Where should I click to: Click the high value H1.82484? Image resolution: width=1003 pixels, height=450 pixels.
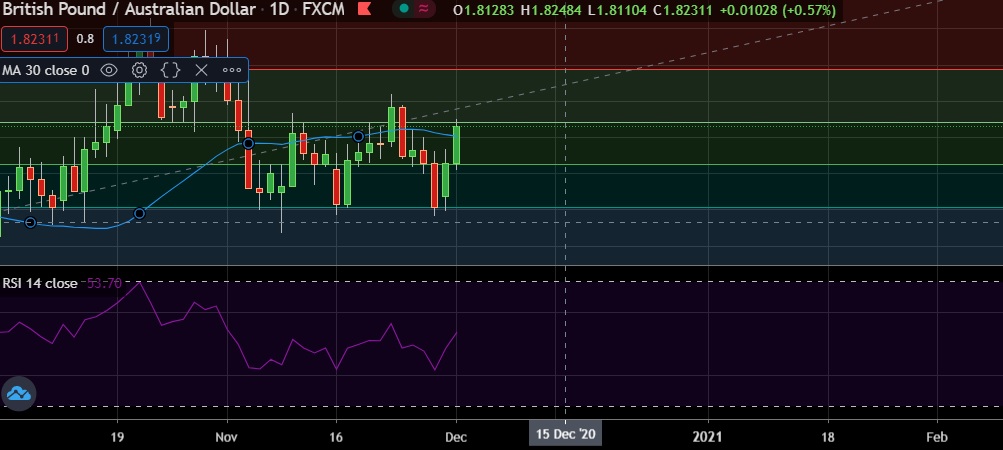(551, 10)
